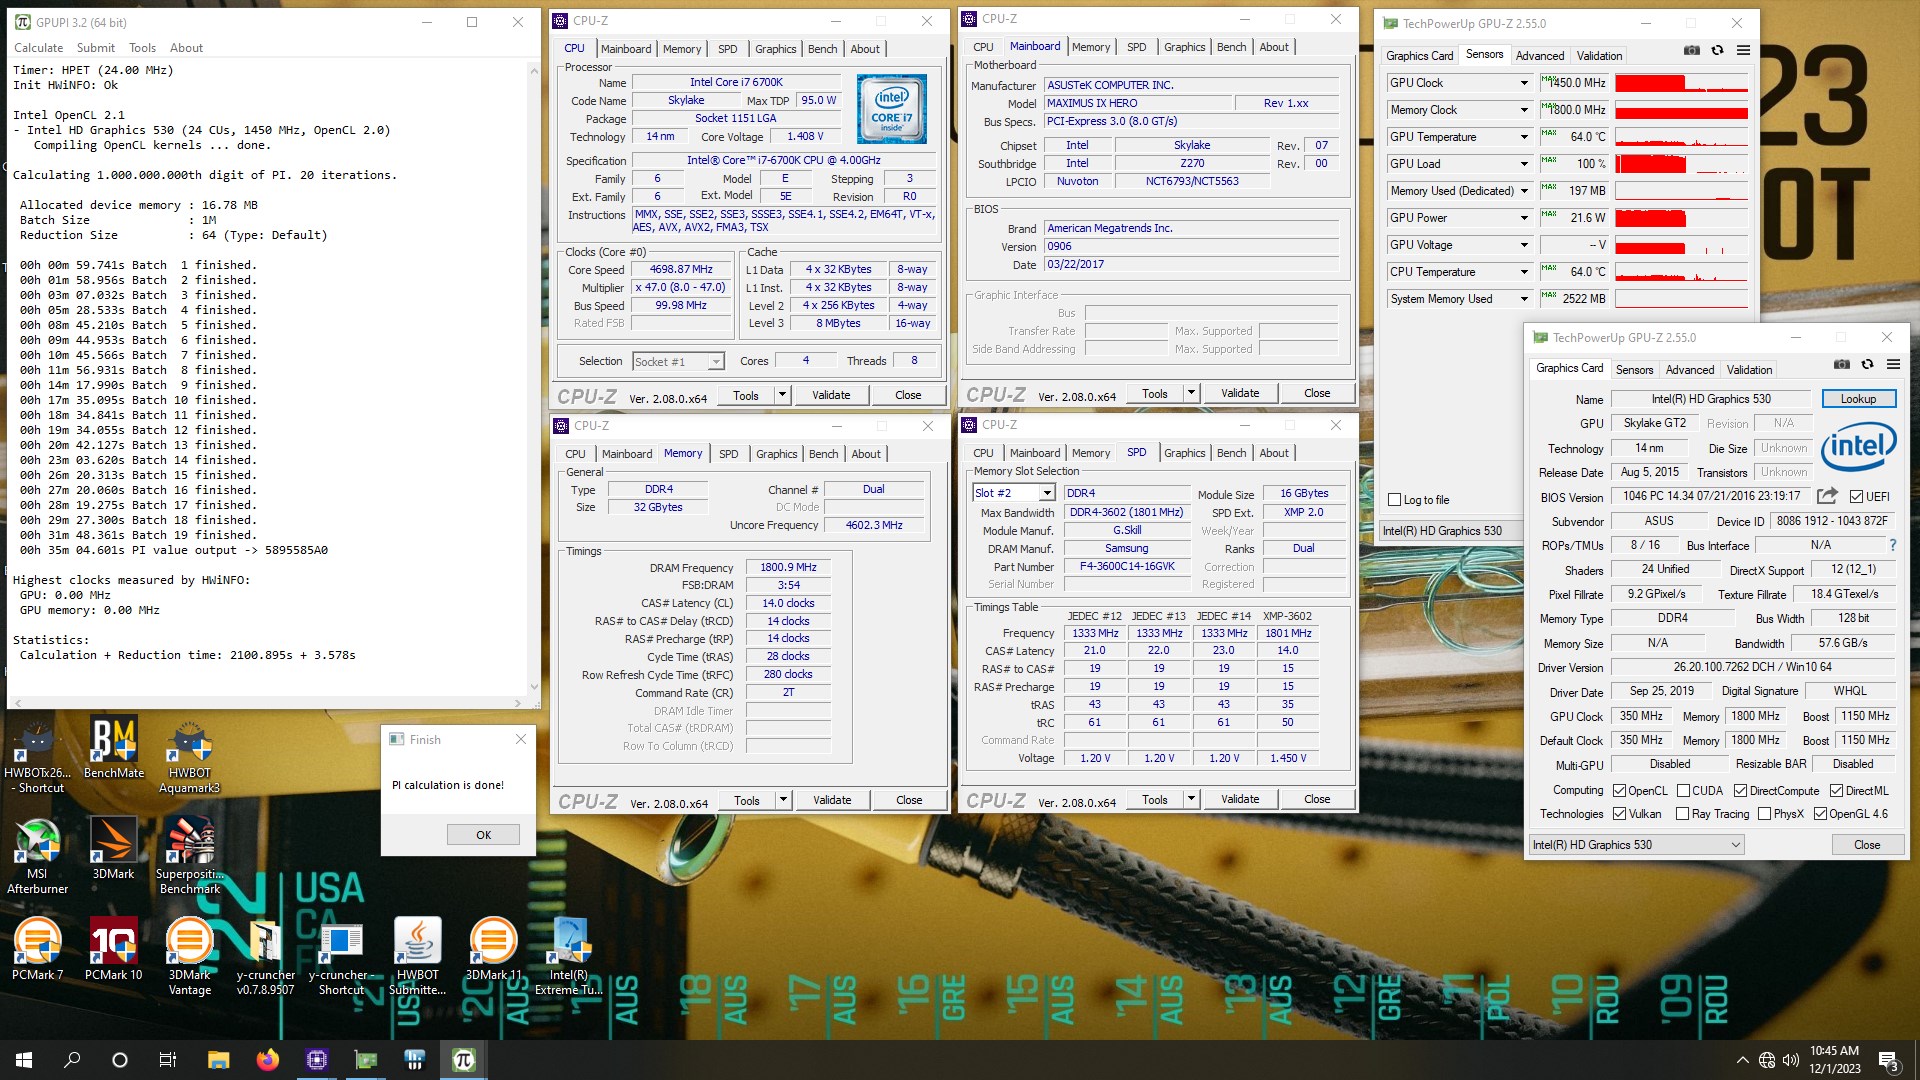Image resolution: width=1920 pixels, height=1080 pixels.
Task: Open y-cruncher v0.7.8.9507 folder icon
Action: (x=266, y=957)
